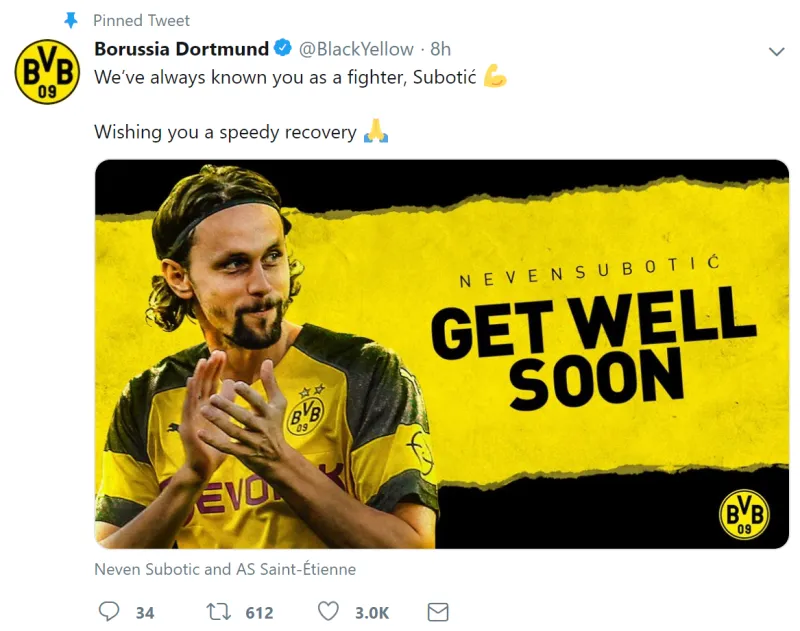Viewport: 800px width, 631px height.
Task: Open the 8h timestamp permalink
Action: click(x=441, y=49)
